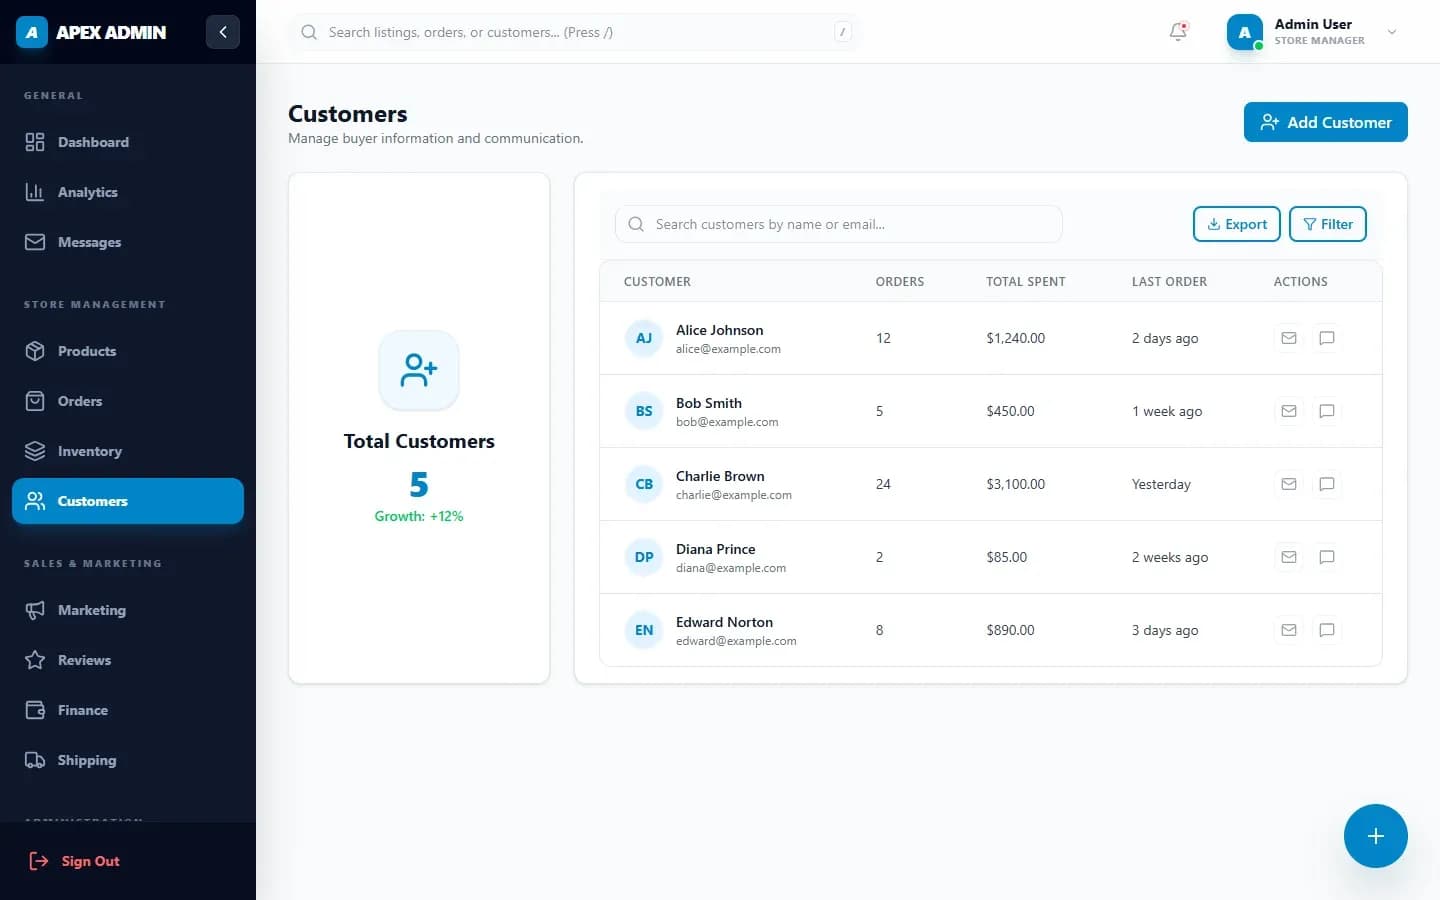Navigate to Reviews
Screen dimensions: 1440x900
click(128, 660)
